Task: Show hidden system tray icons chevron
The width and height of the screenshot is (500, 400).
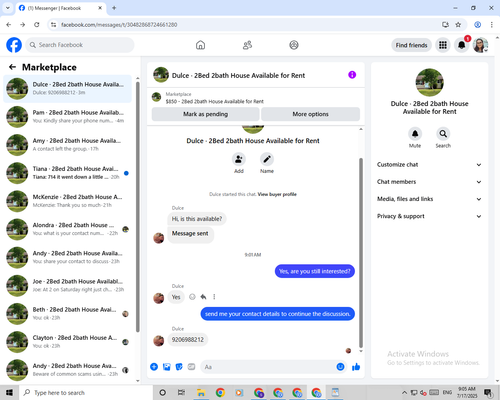Action: coord(404,392)
